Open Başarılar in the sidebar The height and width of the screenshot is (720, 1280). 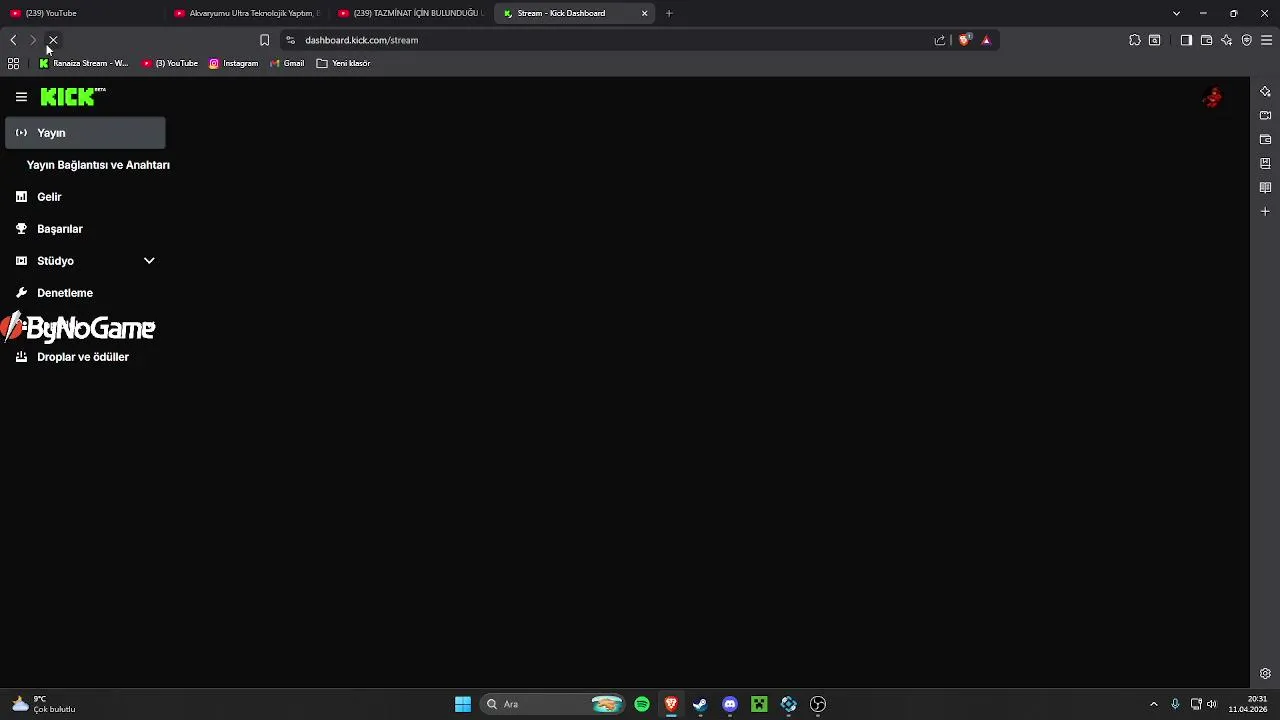(60, 229)
